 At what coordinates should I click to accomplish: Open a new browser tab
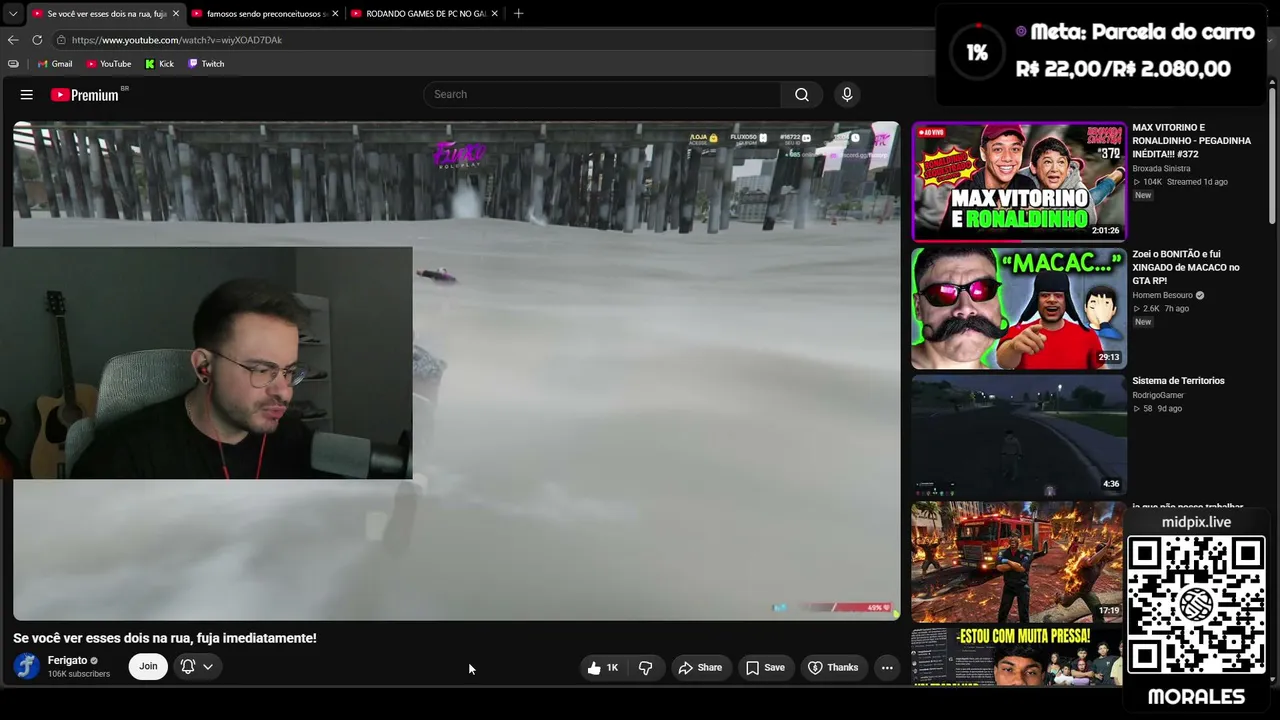pyautogui.click(x=518, y=14)
